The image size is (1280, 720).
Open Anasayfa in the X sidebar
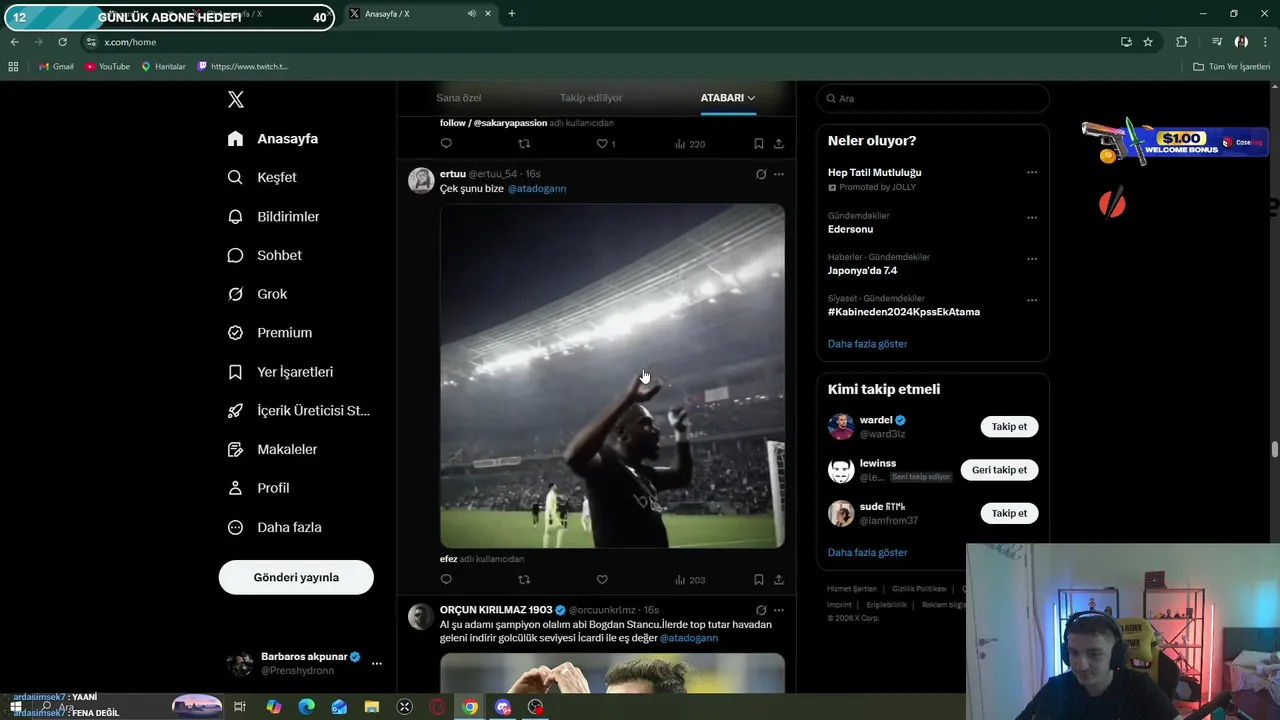pyautogui.click(x=272, y=139)
